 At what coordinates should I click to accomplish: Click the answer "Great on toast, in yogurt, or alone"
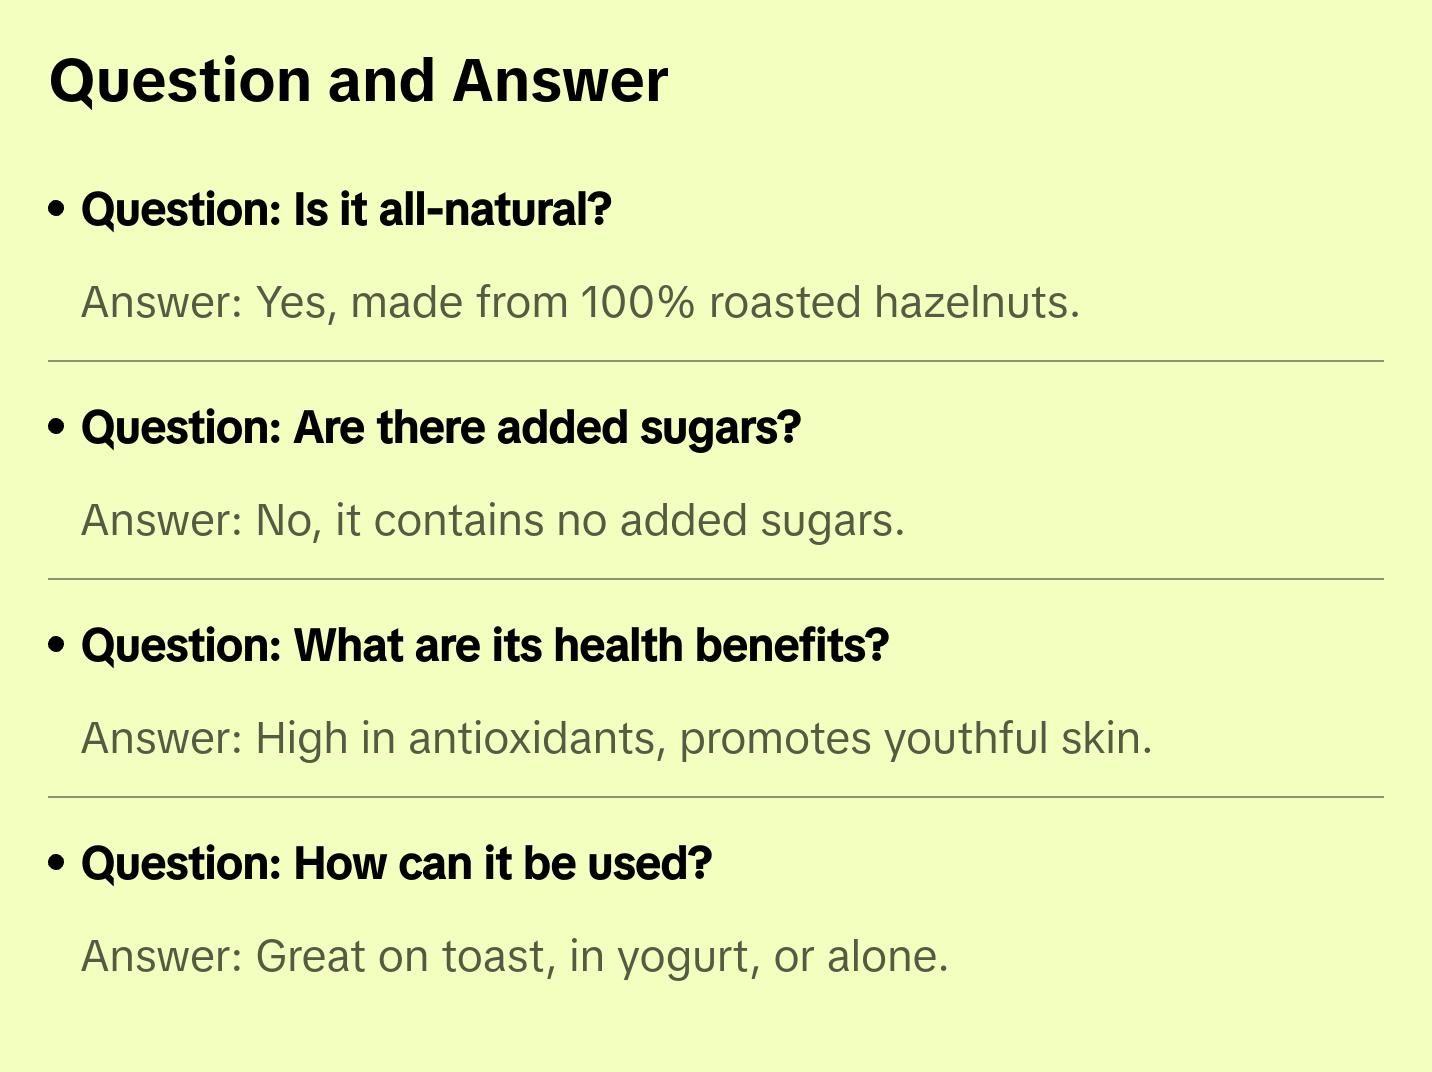514,956
